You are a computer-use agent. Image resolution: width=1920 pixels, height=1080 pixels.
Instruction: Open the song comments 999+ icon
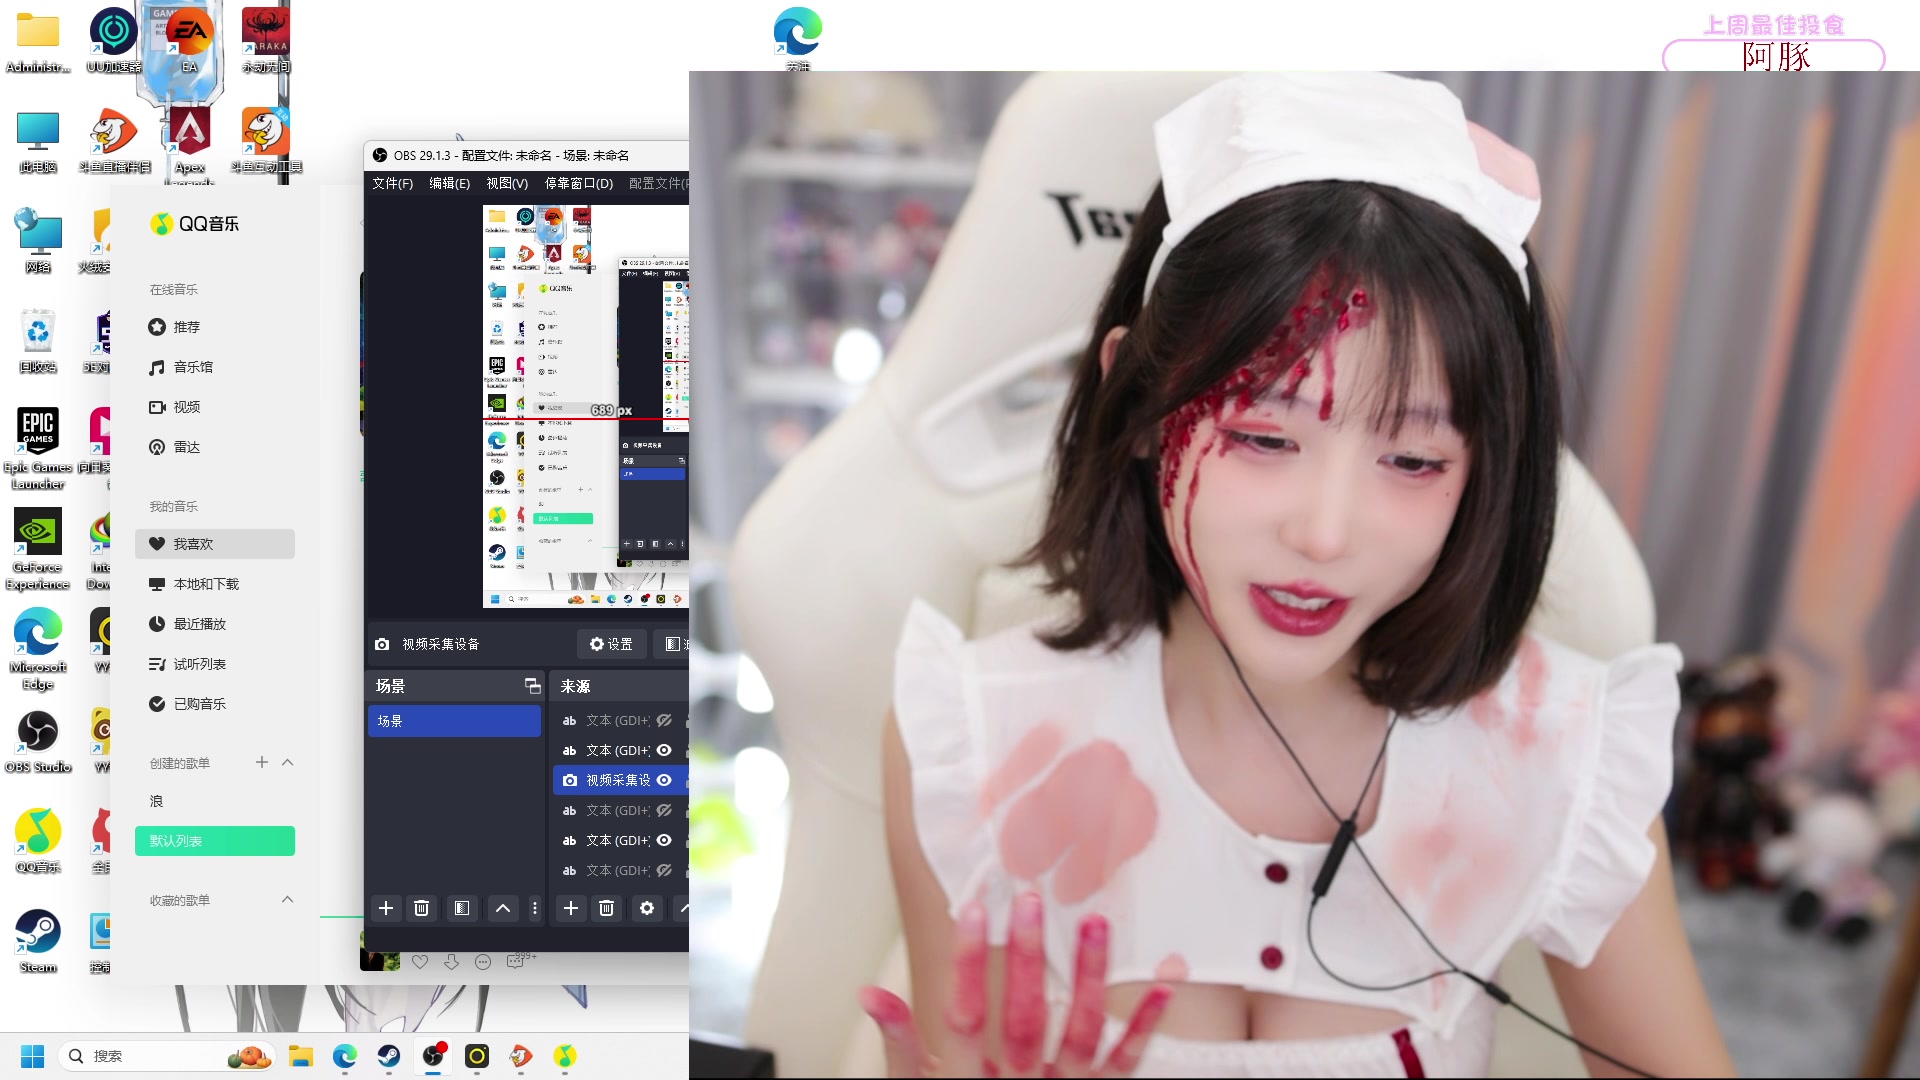coord(519,961)
